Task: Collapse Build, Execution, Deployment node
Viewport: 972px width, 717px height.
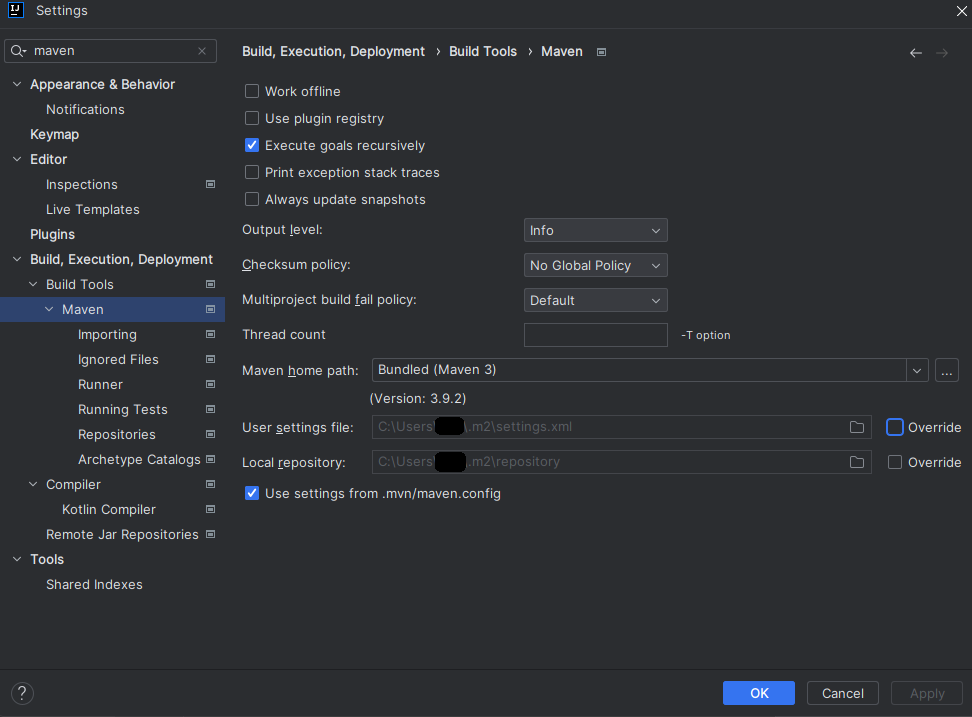Action: pyautogui.click(x=17, y=259)
